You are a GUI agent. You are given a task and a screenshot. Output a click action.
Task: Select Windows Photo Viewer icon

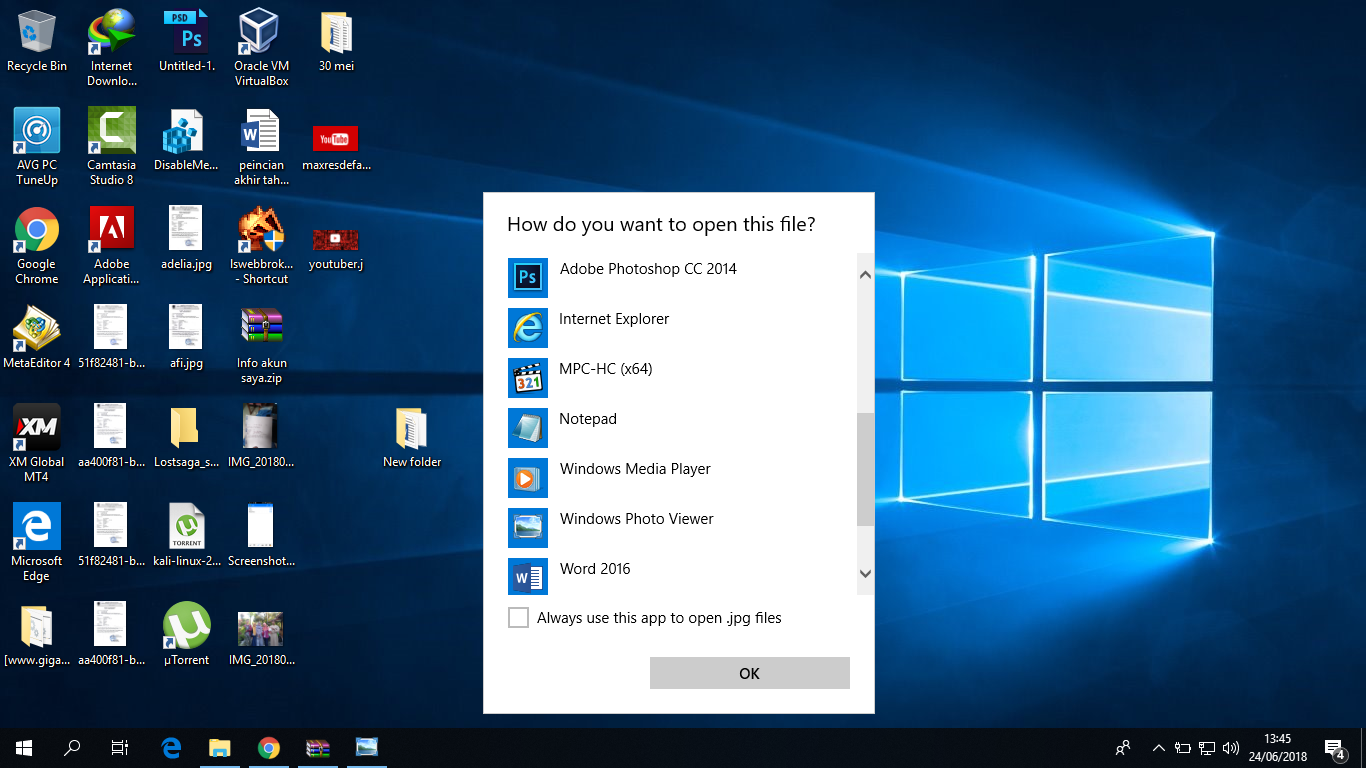point(528,528)
